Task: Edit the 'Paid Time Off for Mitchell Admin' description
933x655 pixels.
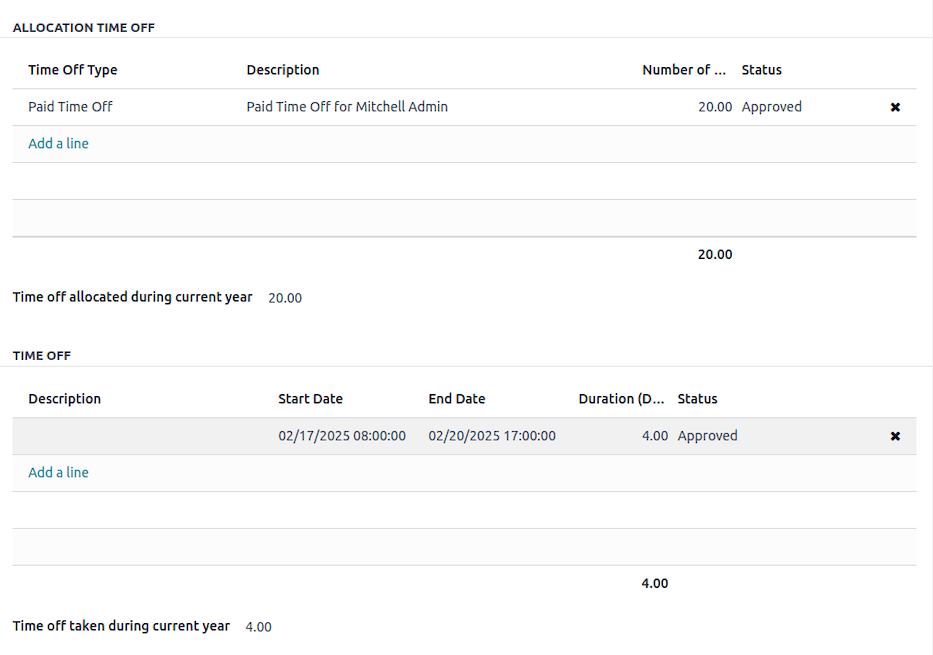Action: [x=347, y=107]
